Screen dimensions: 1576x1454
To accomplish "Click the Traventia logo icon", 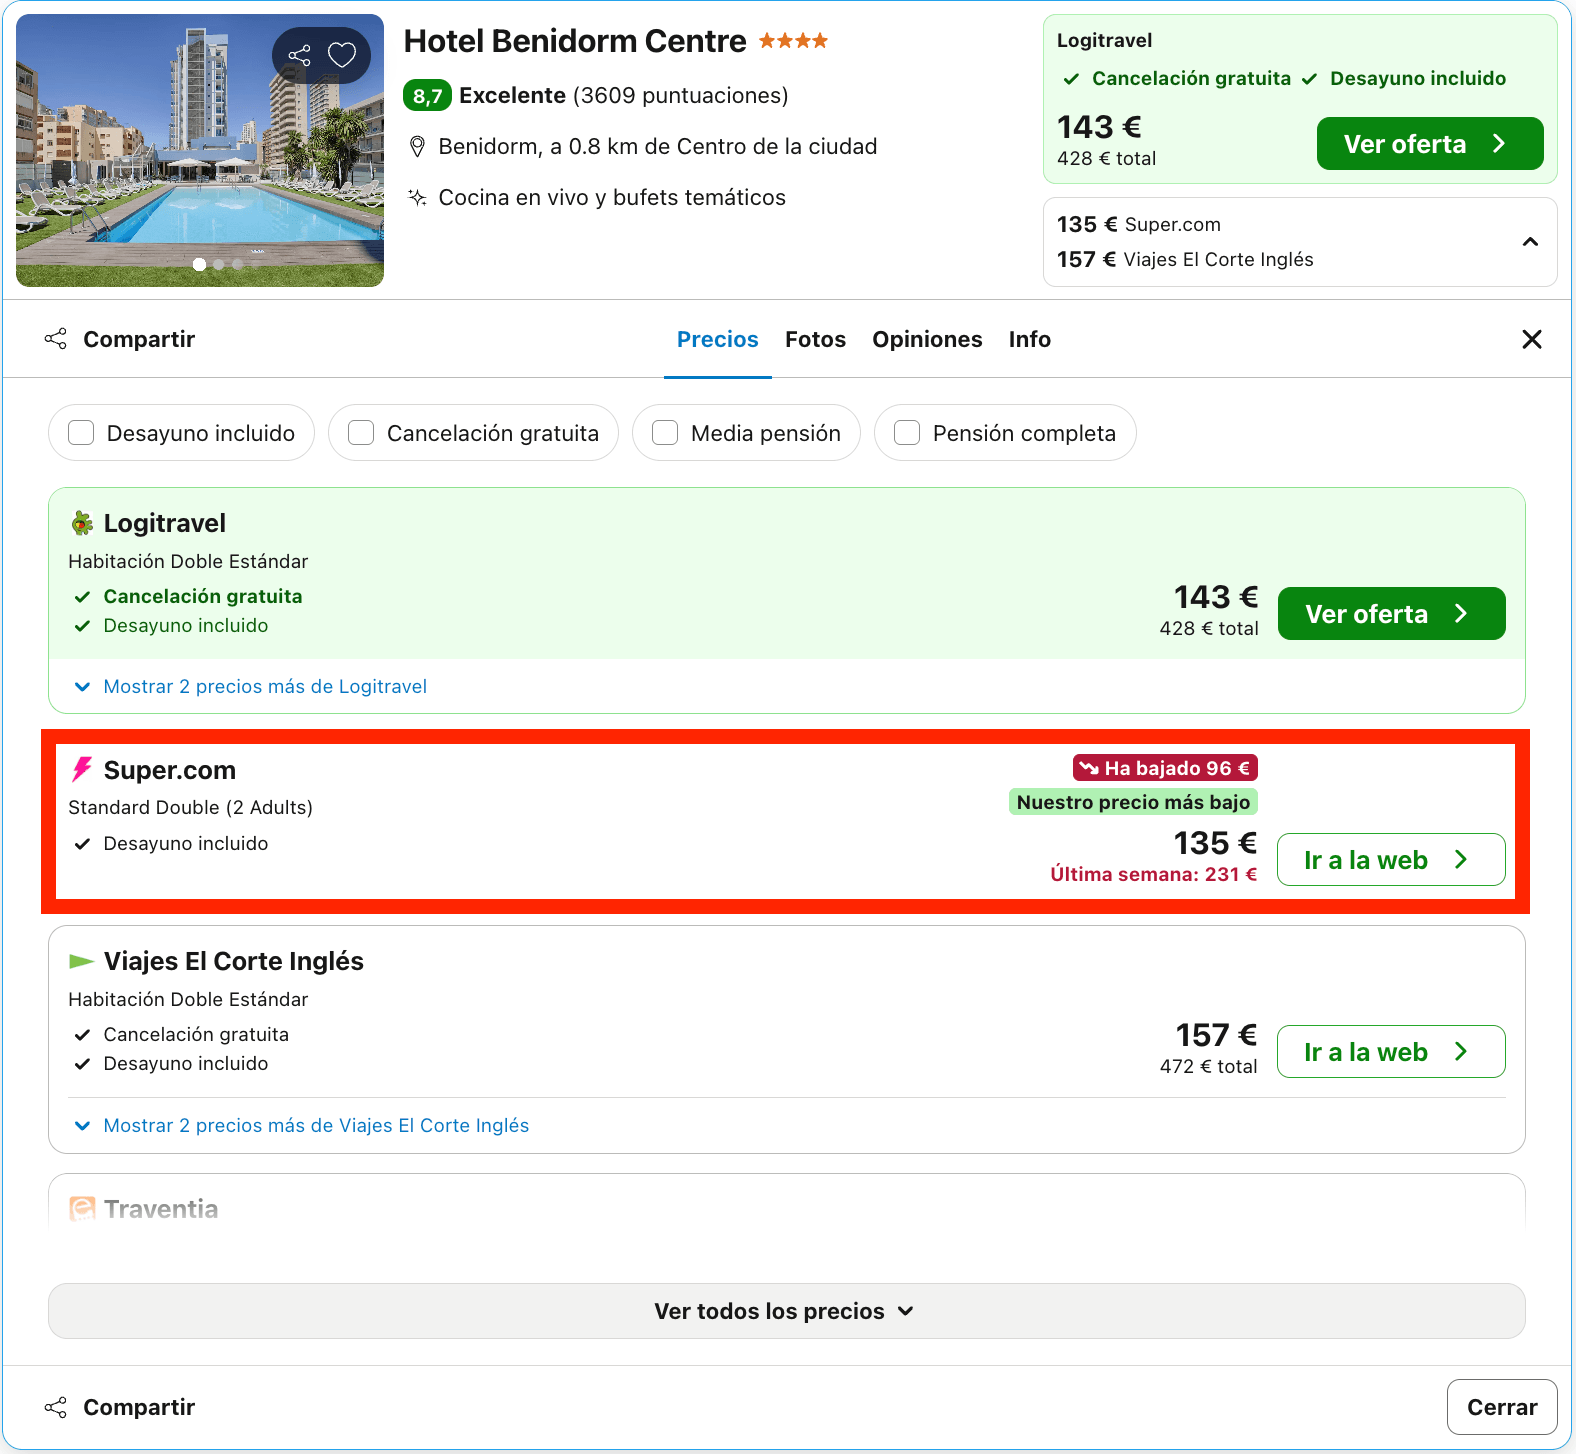I will click(82, 1209).
